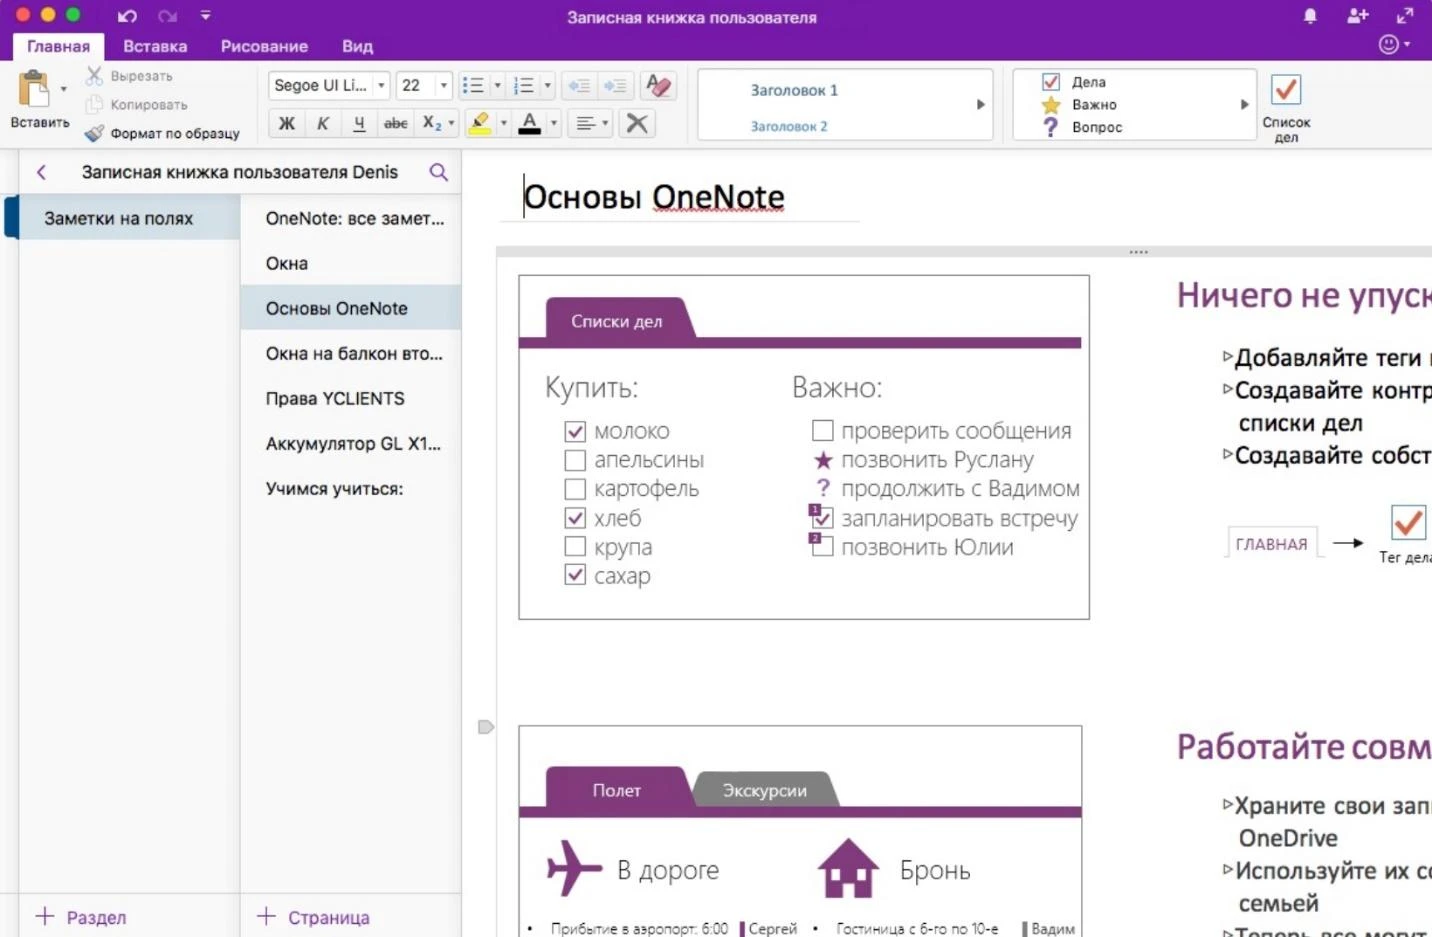Switch to the Вид tab
Image resolution: width=1432 pixels, height=937 pixels.
[x=357, y=46]
